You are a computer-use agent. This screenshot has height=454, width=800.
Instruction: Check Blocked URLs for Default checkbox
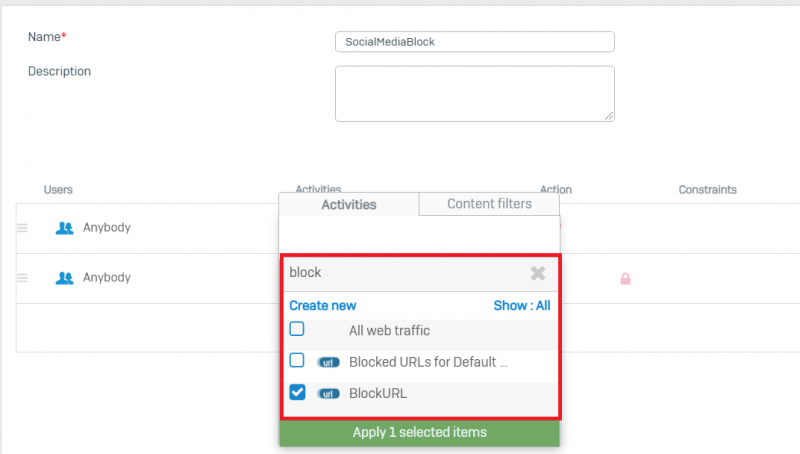point(297,361)
